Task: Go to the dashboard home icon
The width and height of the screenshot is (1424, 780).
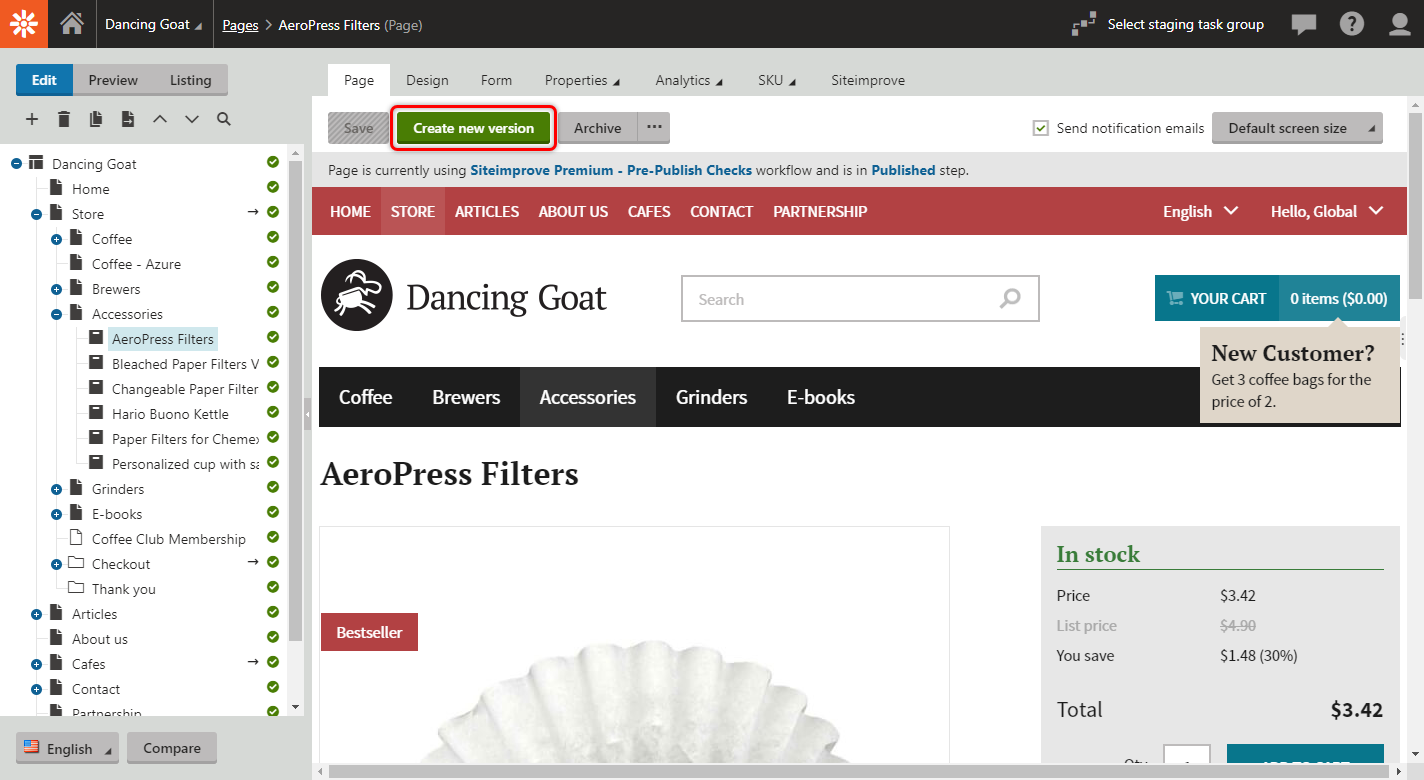Action: click(x=72, y=24)
